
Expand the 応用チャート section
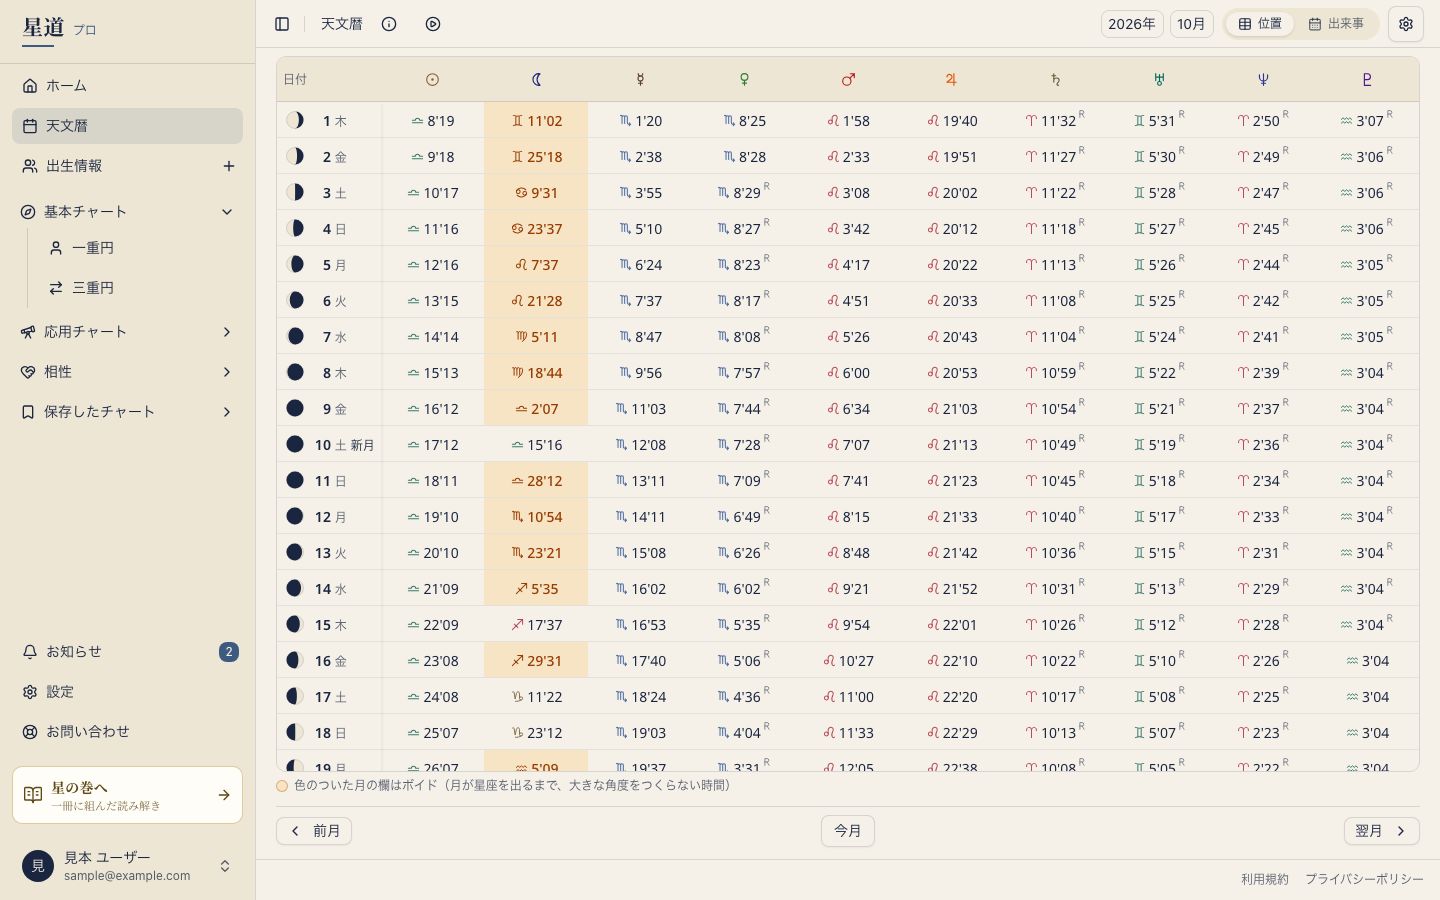tap(127, 332)
